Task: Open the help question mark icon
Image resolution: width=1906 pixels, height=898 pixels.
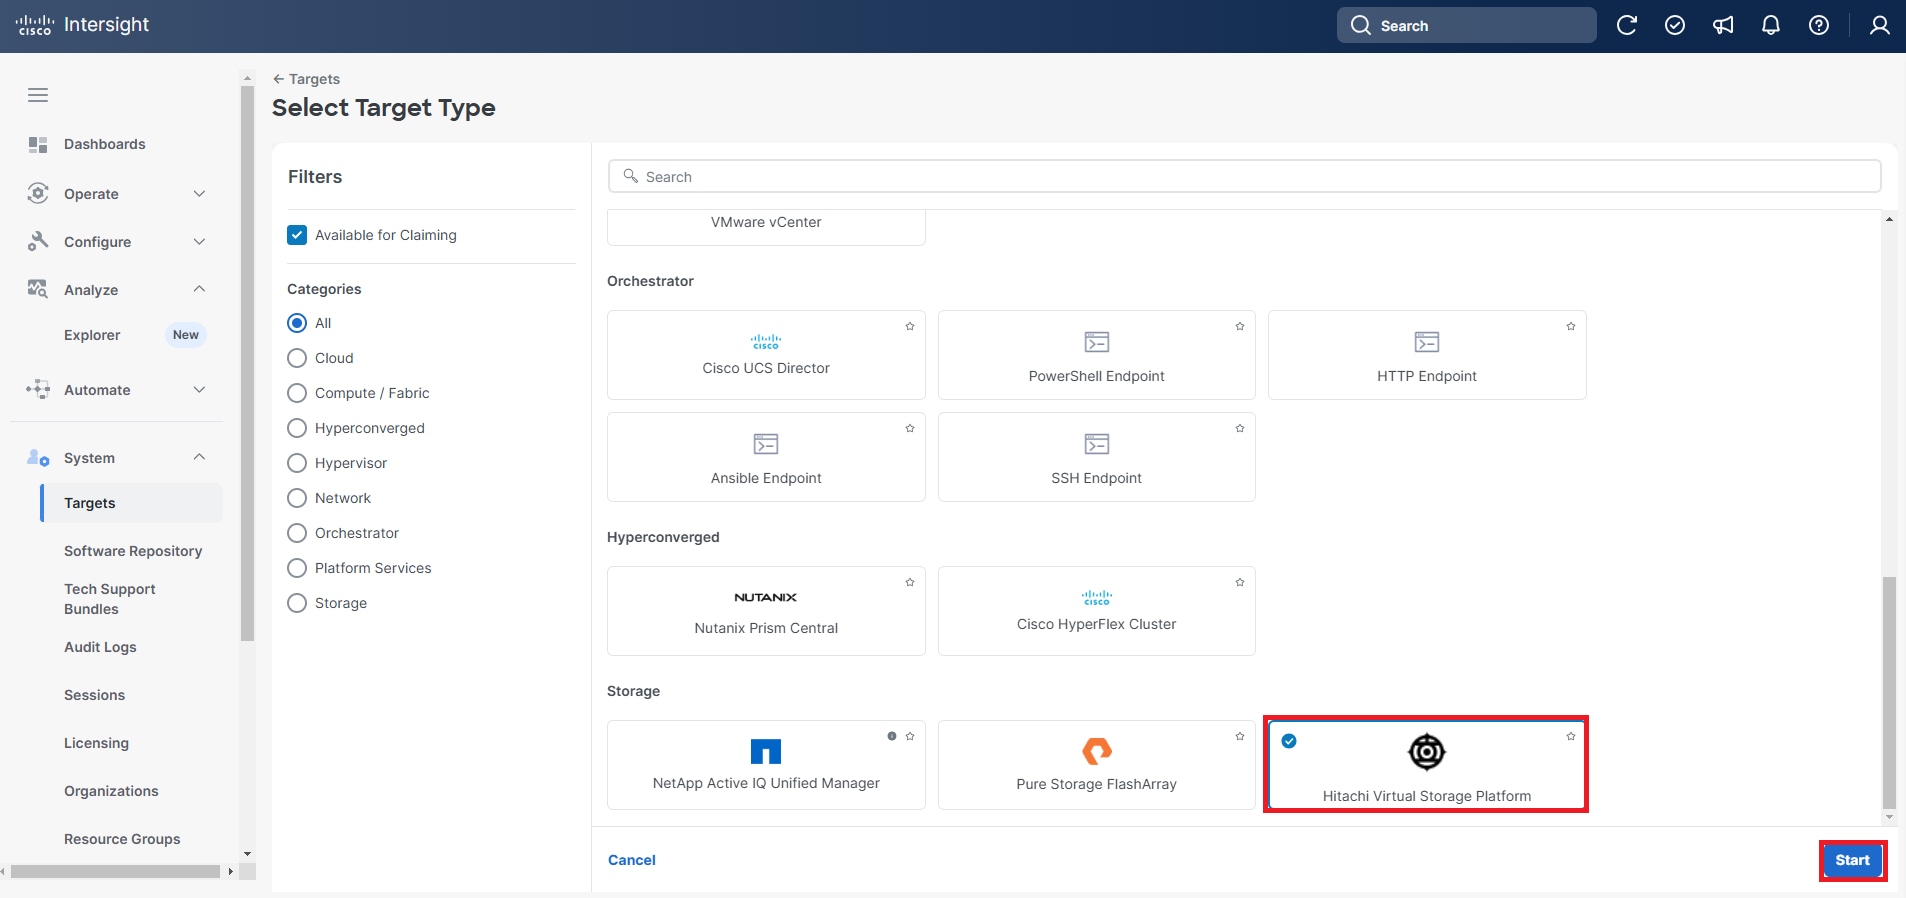Action: [1818, 25]
